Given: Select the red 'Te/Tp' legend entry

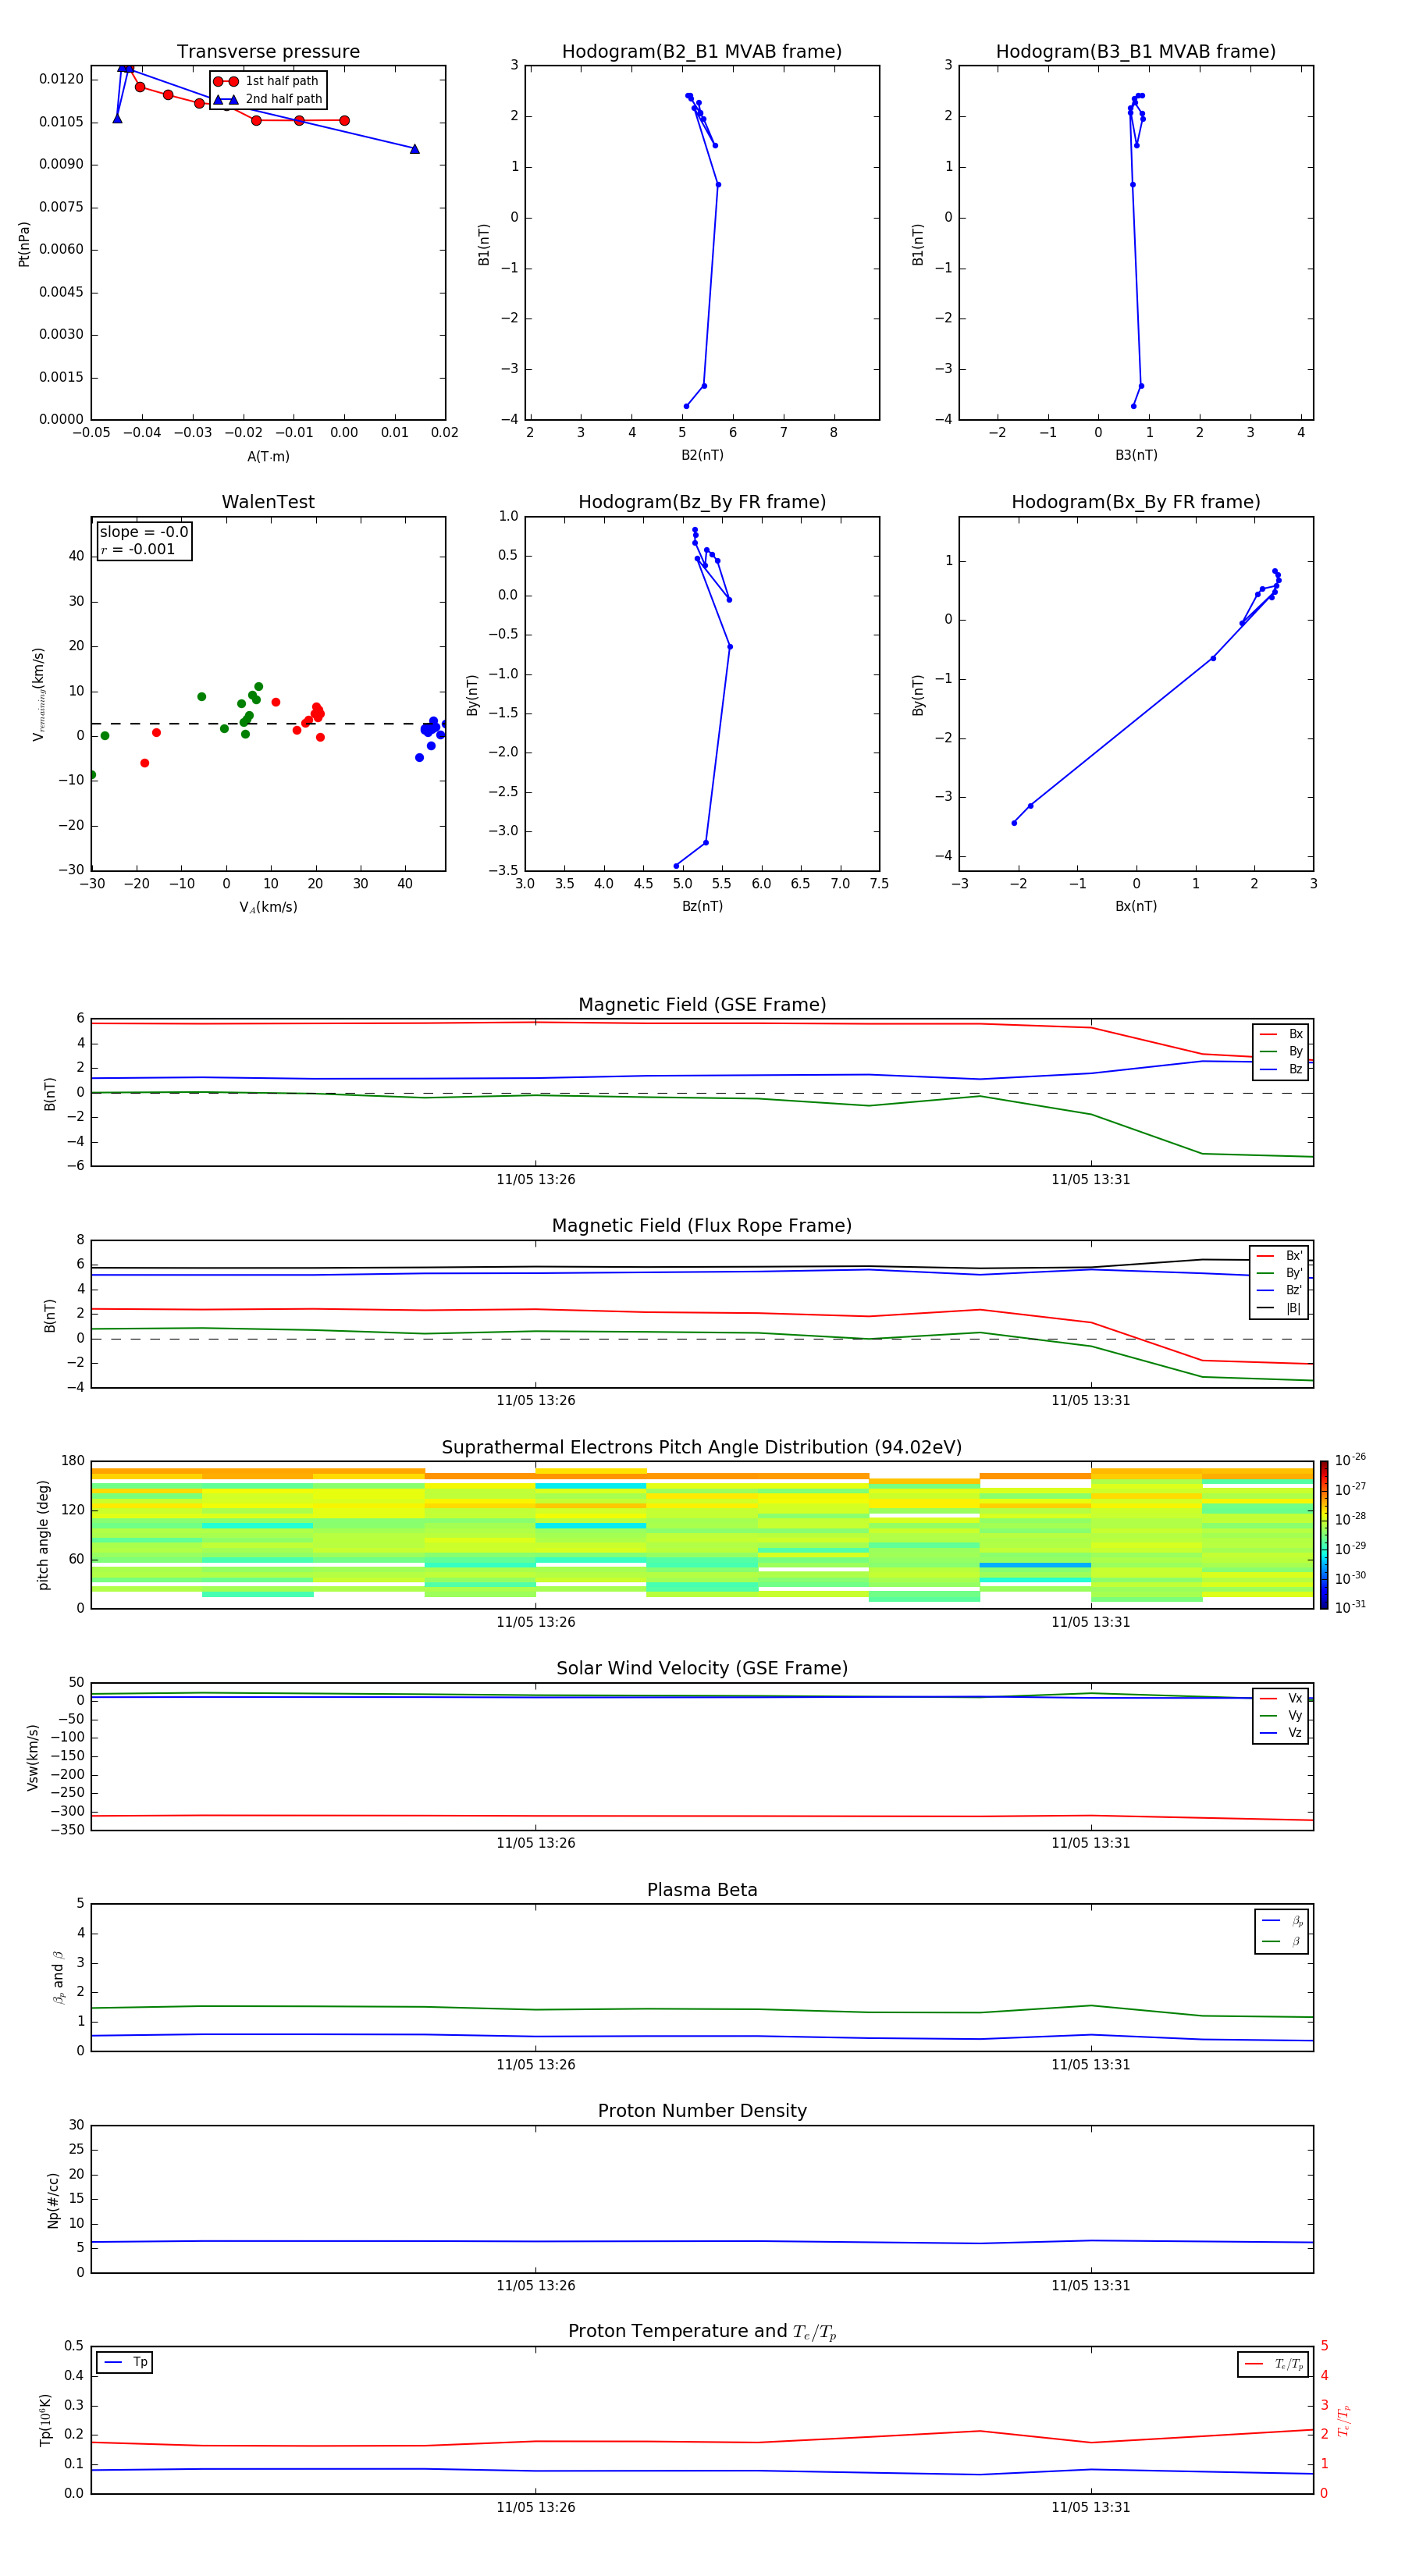Looking at the screenshot, I should pyautogui.click(x=1273, y=2364).
